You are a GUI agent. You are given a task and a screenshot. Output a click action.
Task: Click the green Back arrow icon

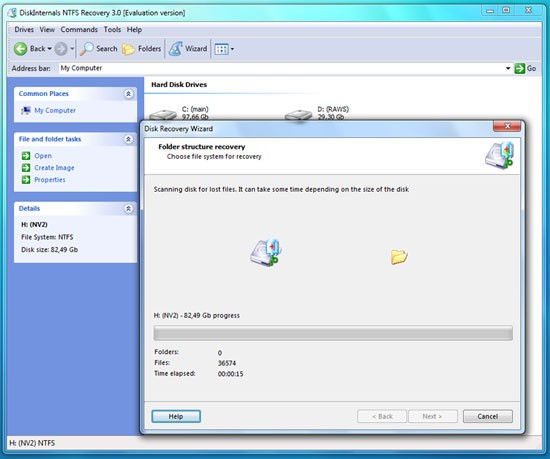[x=21, y=49]
